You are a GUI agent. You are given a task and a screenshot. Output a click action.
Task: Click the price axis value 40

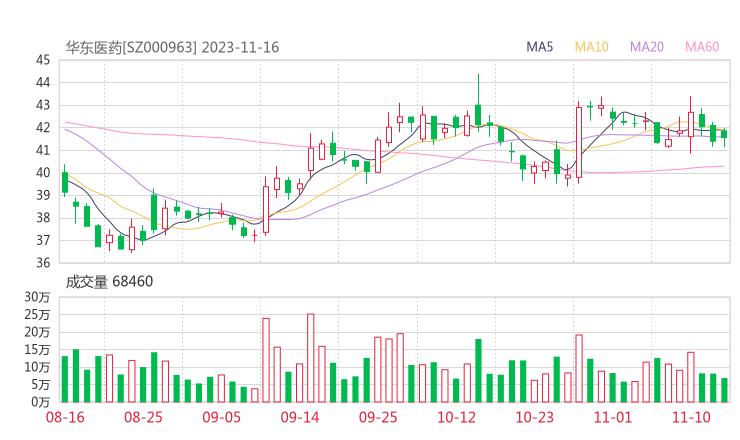point(43,173)
